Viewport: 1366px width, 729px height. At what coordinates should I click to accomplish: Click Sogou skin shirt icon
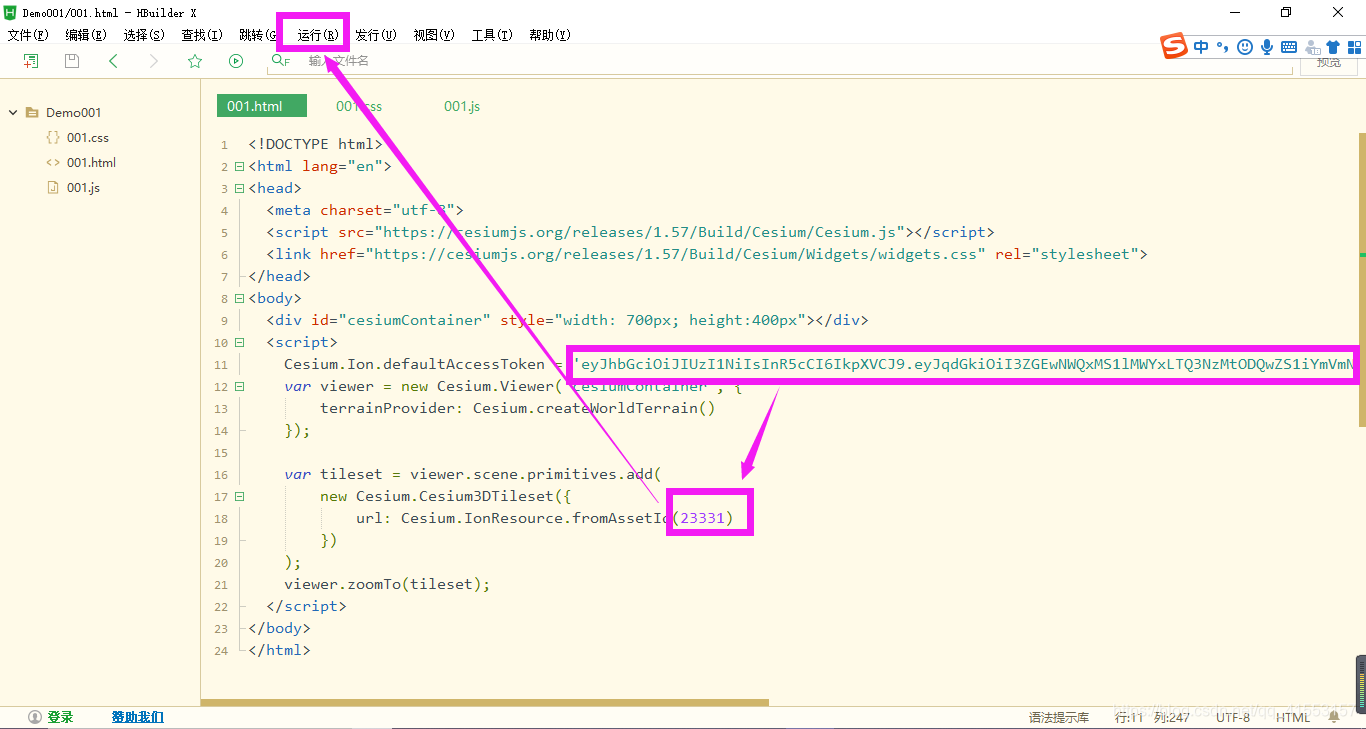click(x=1332, y=46)
